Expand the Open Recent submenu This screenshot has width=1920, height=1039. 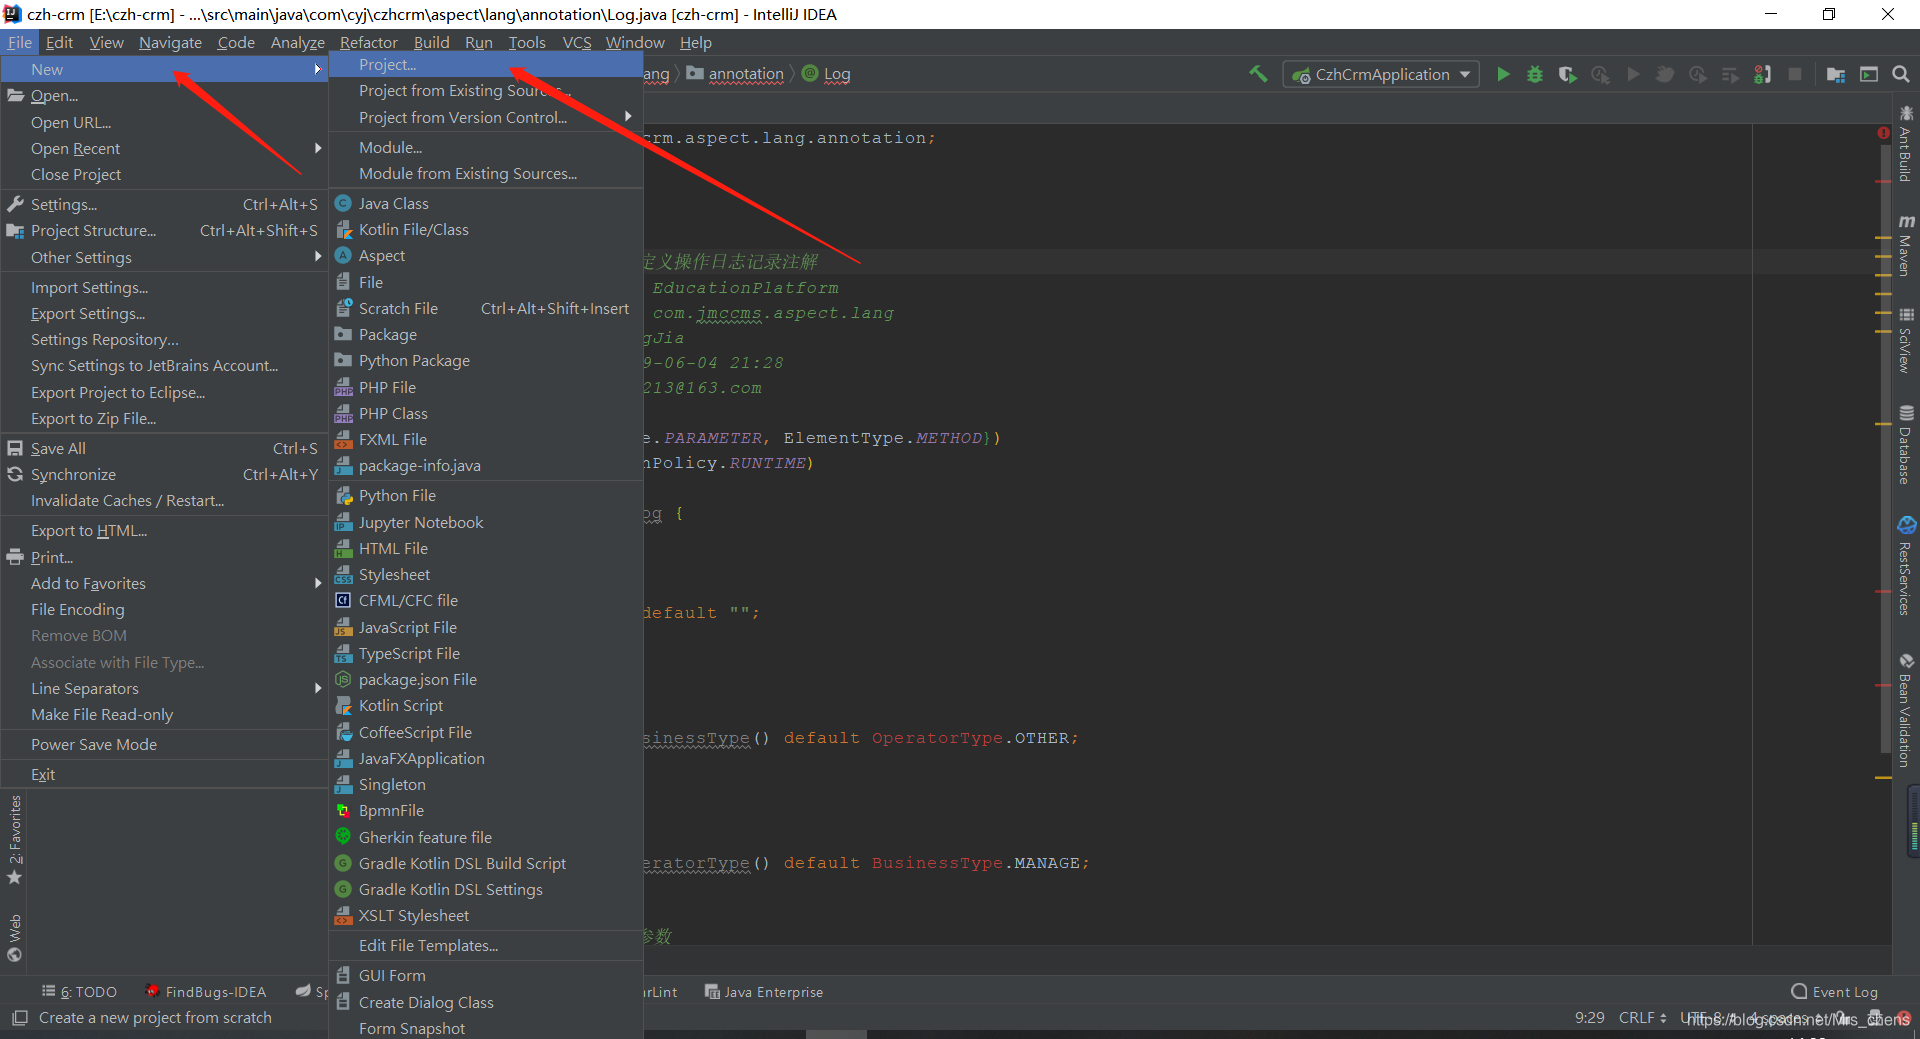tap(165, 148)
